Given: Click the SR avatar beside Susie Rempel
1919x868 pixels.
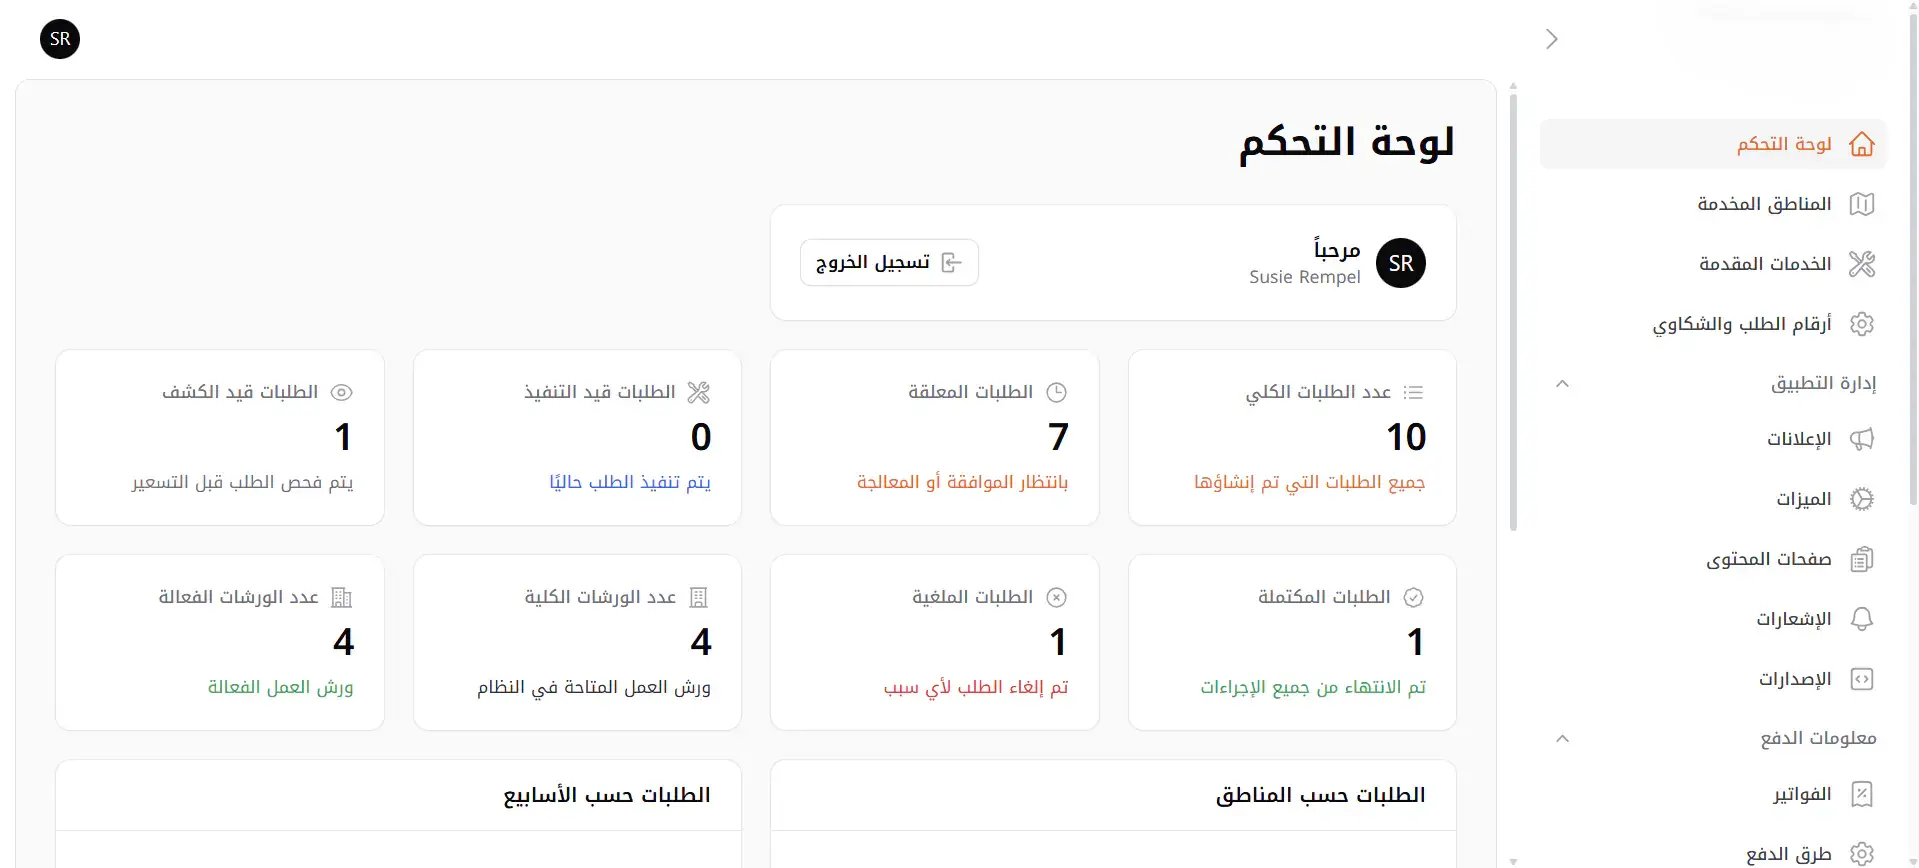Looking at the screenshot, I should tap(1401, 263).
